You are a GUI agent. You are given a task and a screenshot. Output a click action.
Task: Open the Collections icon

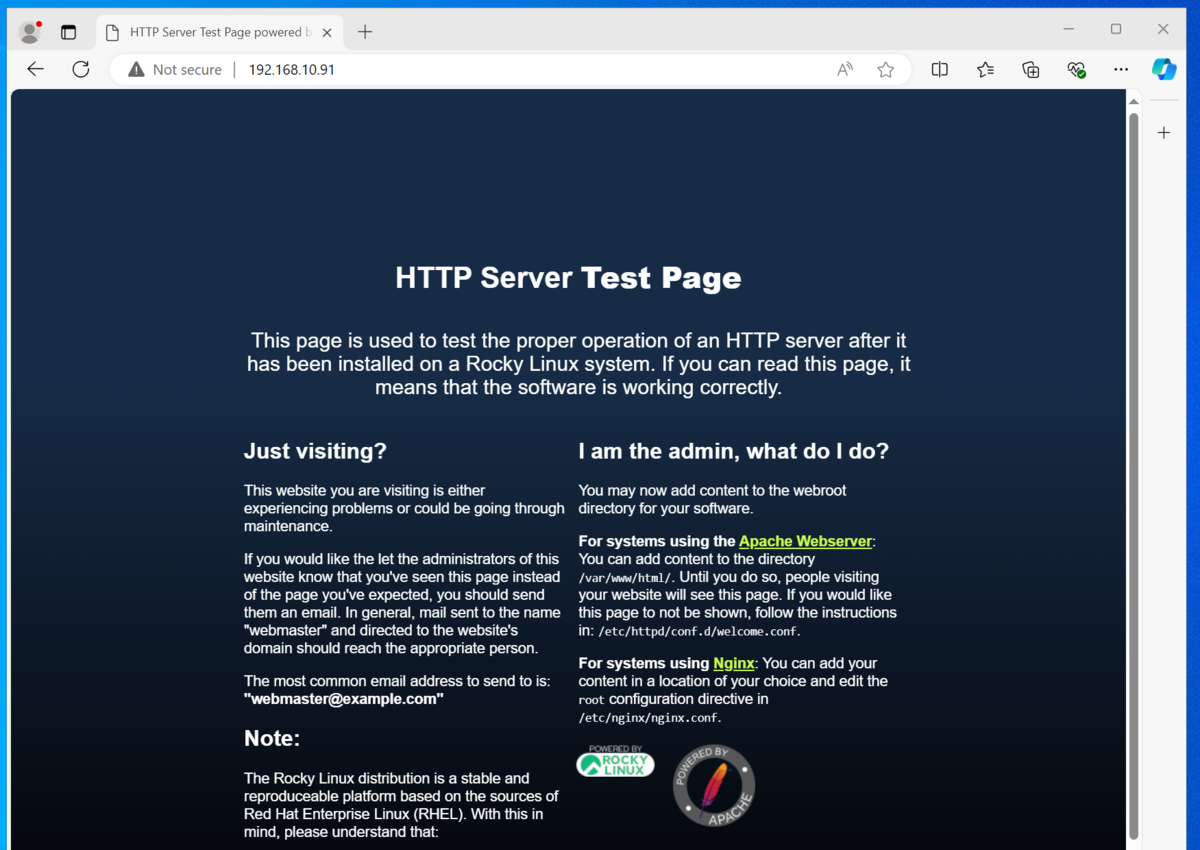(x=1030, y=69)
